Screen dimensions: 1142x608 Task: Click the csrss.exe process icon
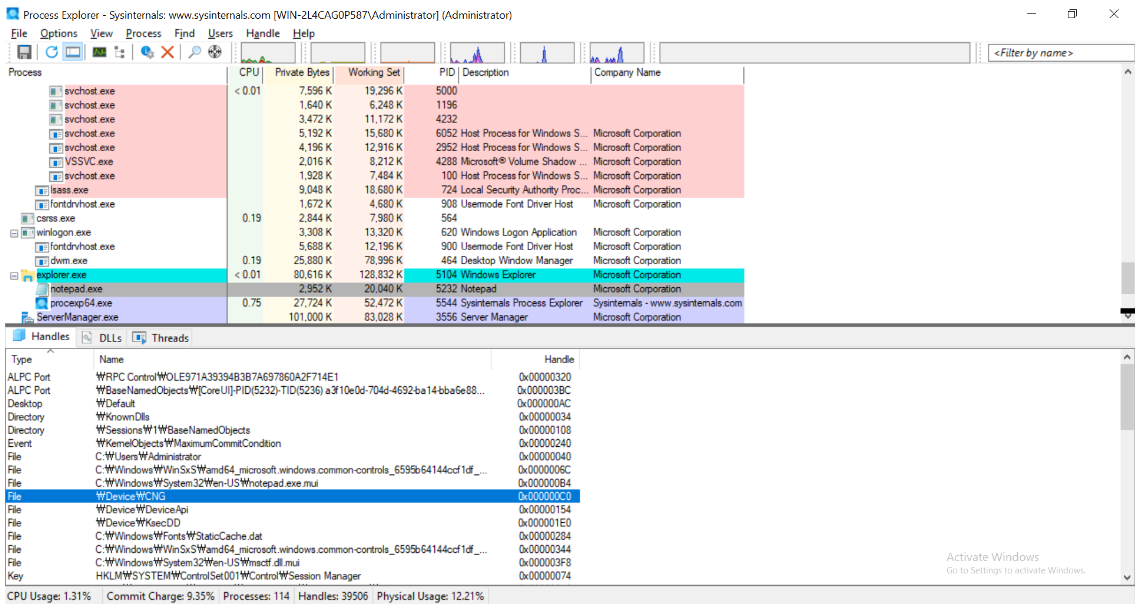coord(28,218)
